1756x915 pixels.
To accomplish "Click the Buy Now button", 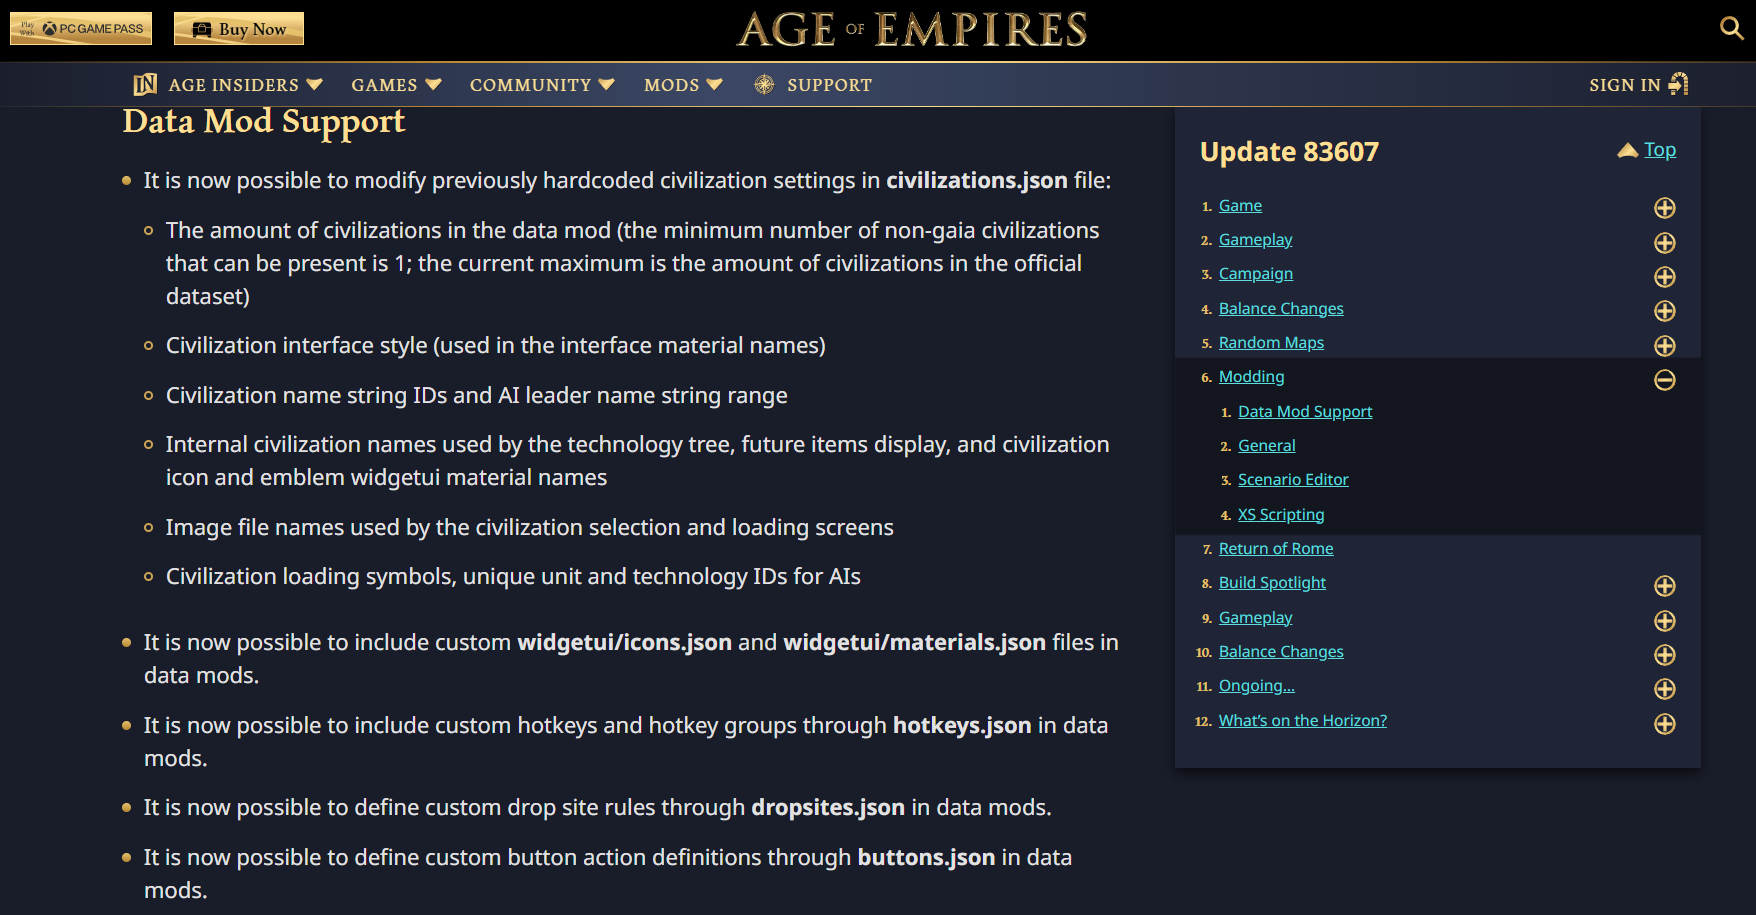I will pos(239,29).
